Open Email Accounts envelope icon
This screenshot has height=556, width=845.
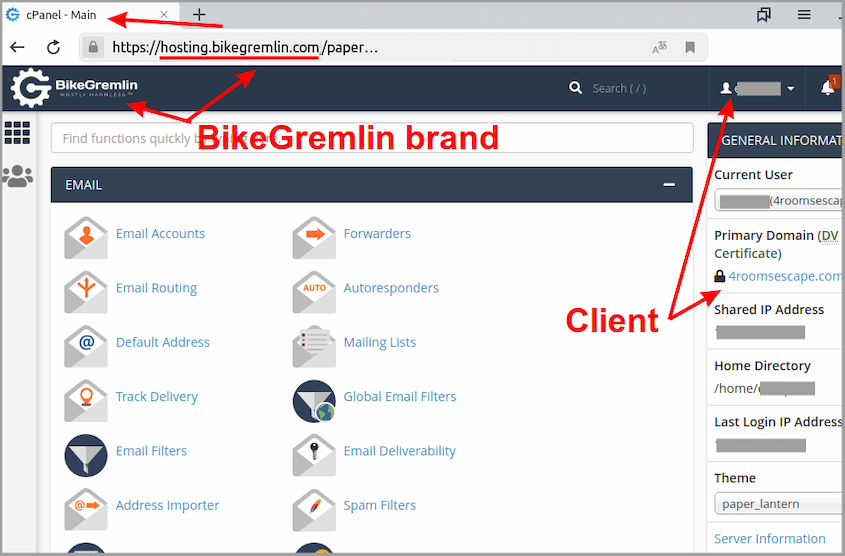pos(86,238)
